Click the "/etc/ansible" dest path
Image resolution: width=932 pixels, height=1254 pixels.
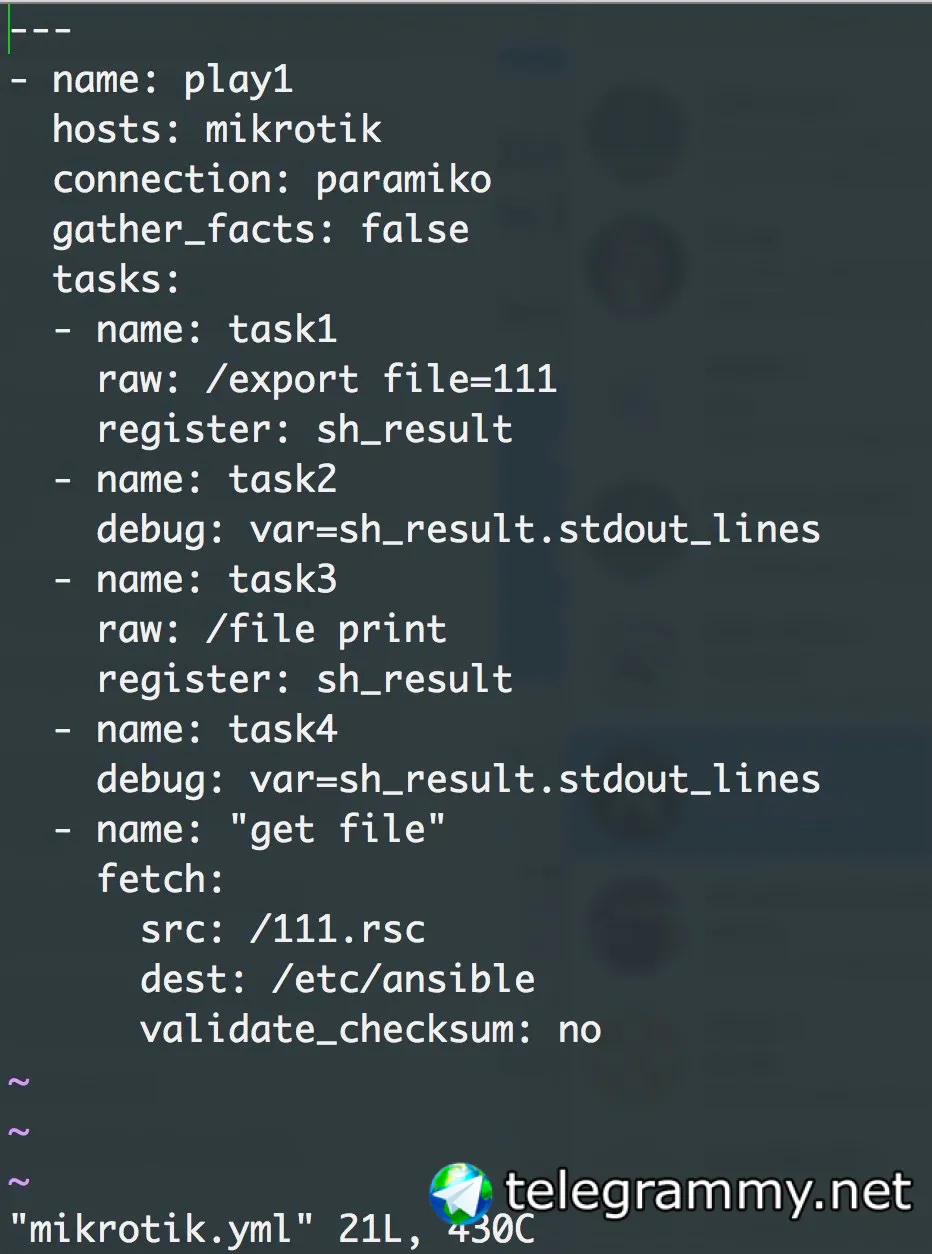[403, 979]
